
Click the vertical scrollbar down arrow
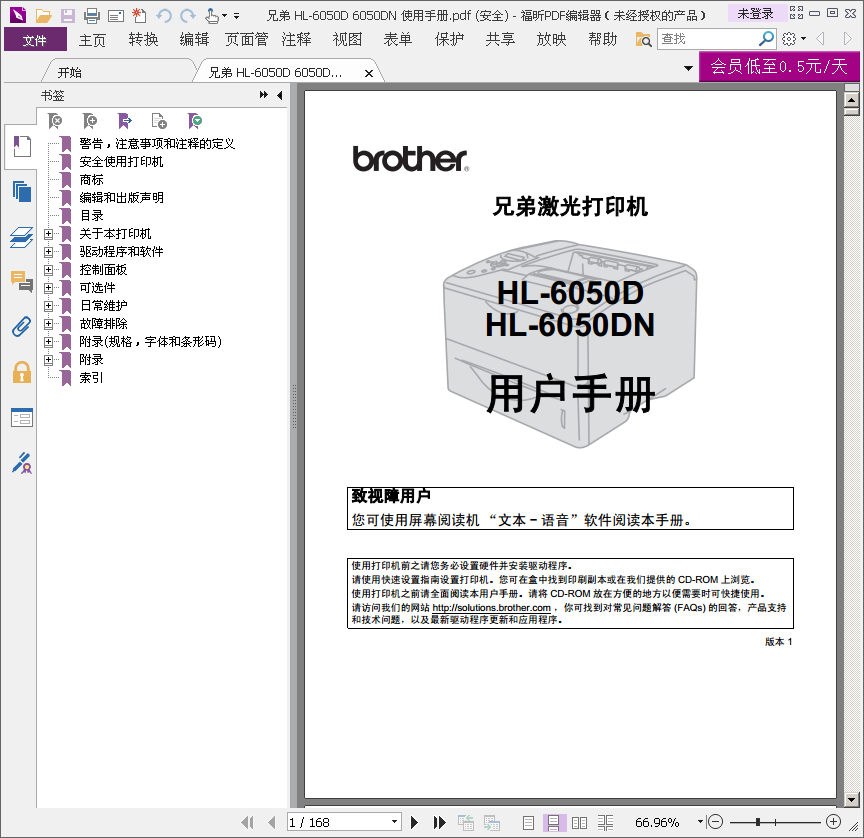click(x=852, y=799)
